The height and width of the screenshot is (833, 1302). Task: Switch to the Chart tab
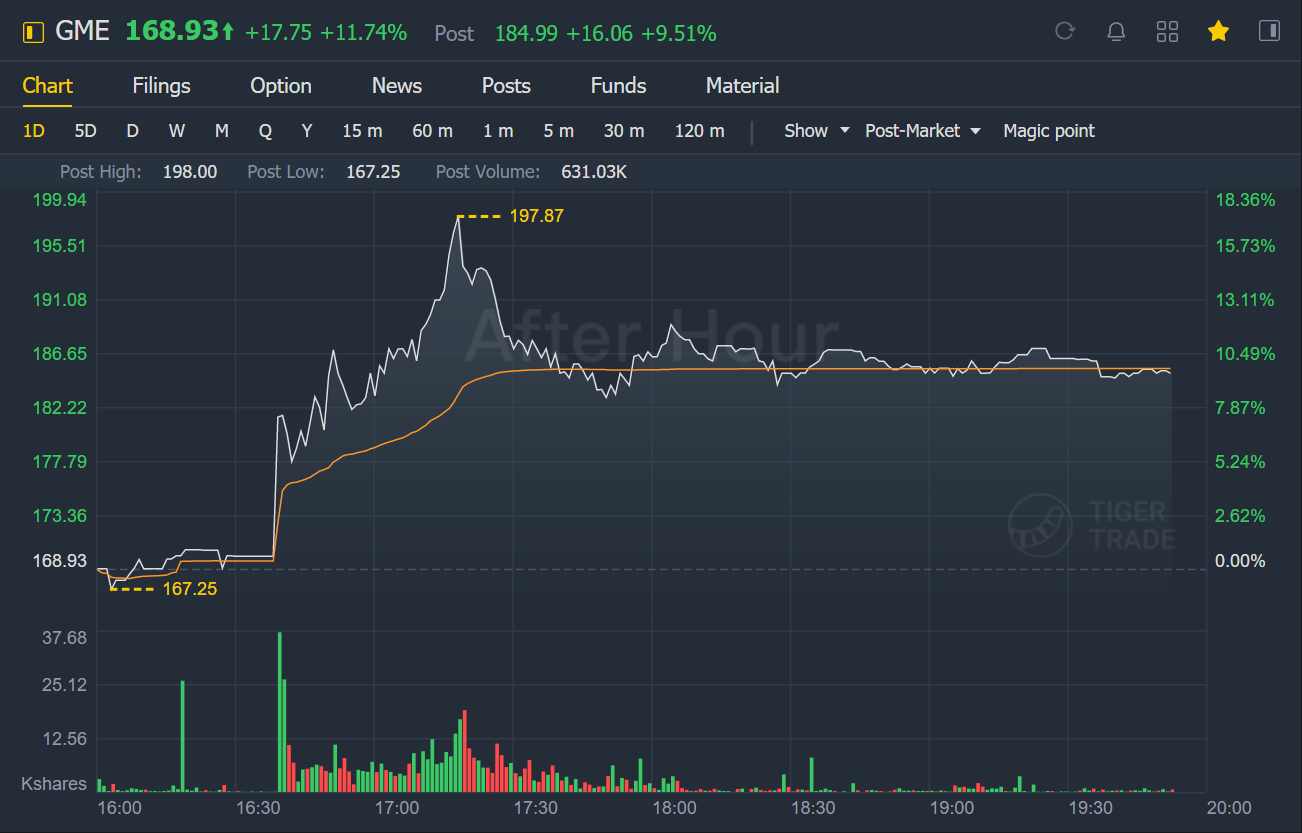pyautogui.click(x=48, y=86)
